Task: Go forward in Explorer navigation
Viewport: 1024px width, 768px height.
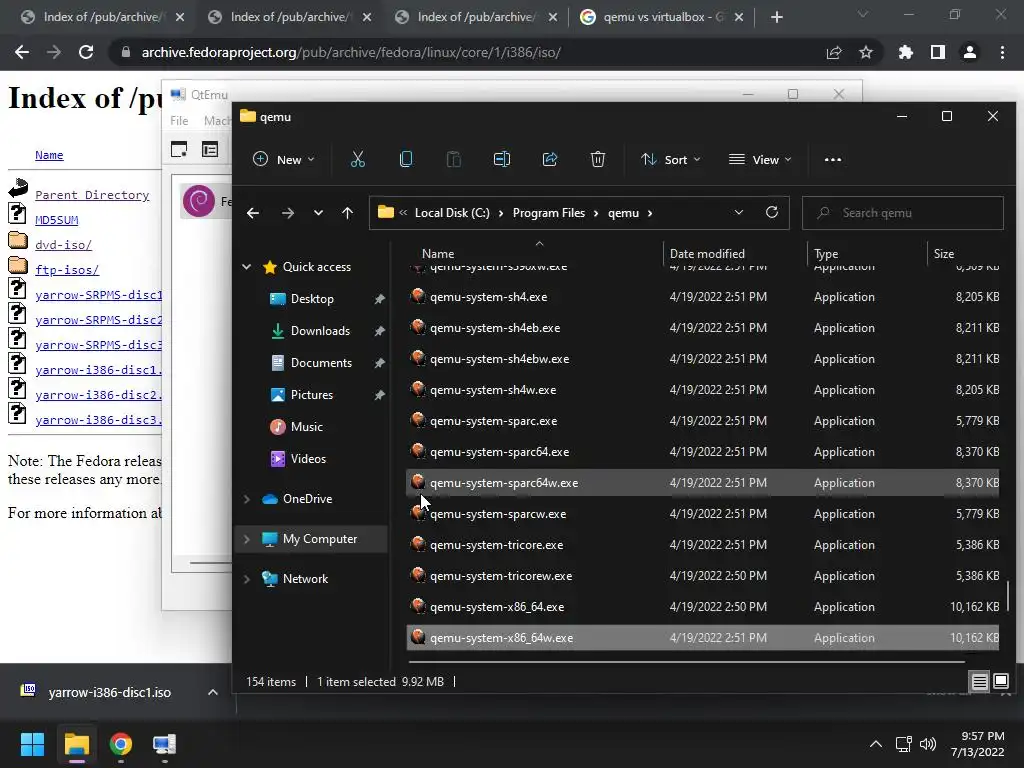Action: click(287, 213)
